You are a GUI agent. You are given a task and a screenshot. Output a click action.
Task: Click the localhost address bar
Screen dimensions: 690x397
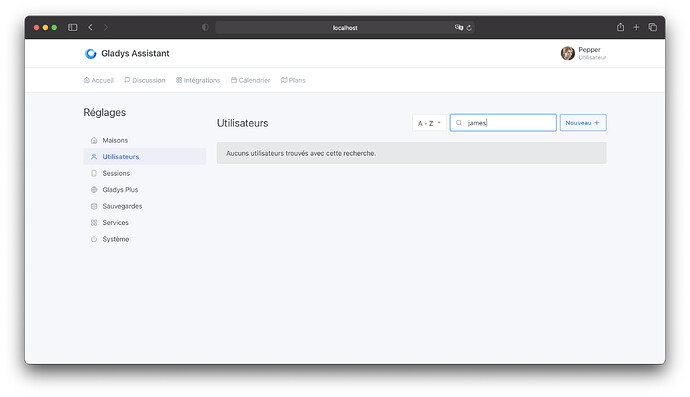[345, 27]
